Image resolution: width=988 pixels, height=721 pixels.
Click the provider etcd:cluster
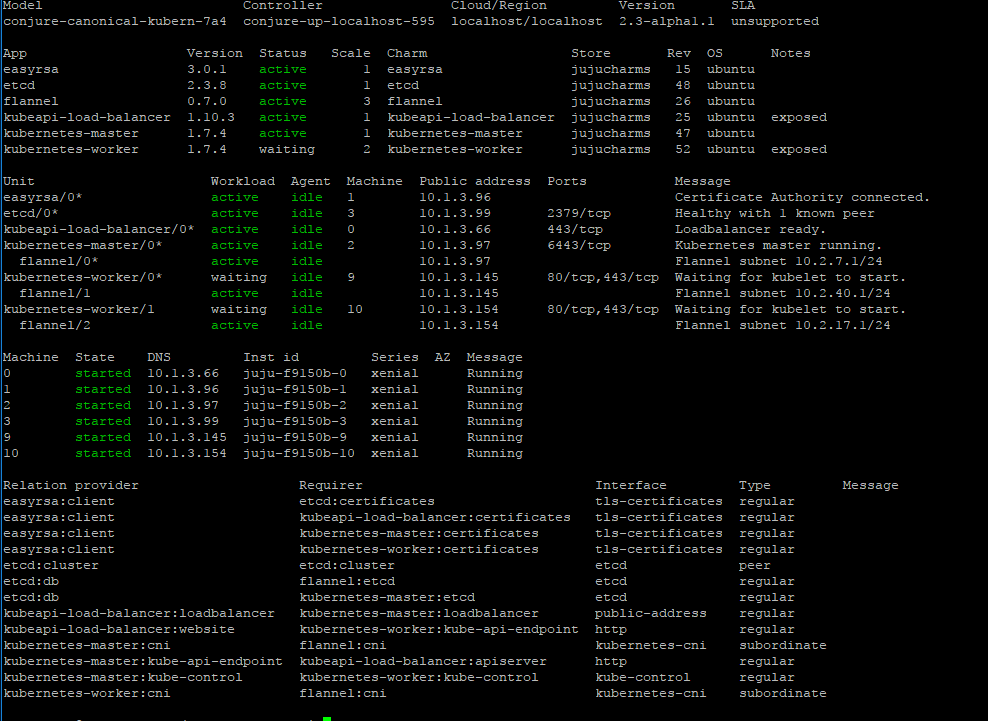tap(51, 565)
